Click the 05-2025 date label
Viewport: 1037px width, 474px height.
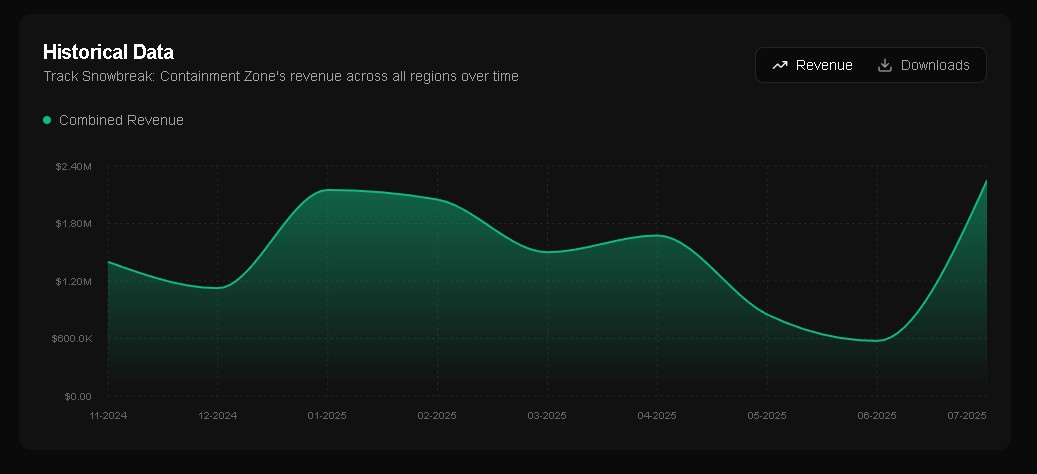767,415
